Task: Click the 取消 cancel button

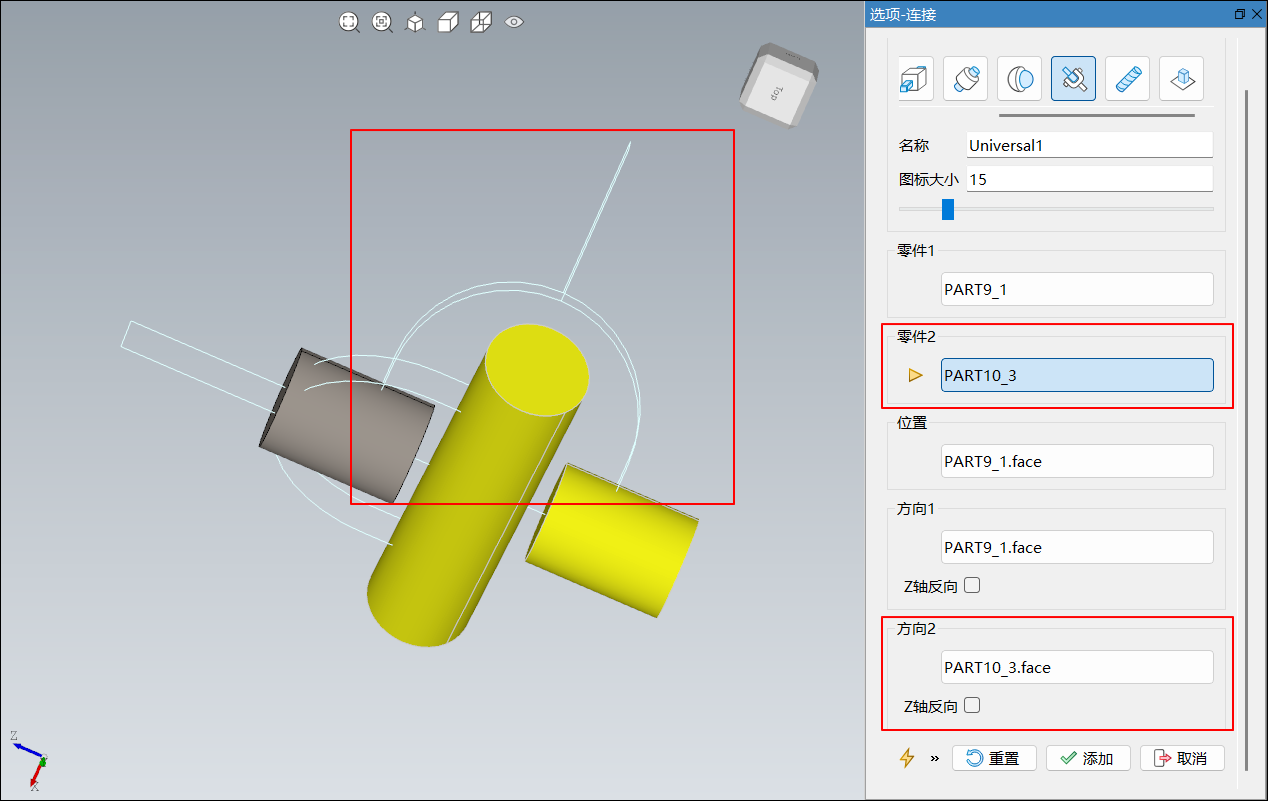Action: [1181, 758]
